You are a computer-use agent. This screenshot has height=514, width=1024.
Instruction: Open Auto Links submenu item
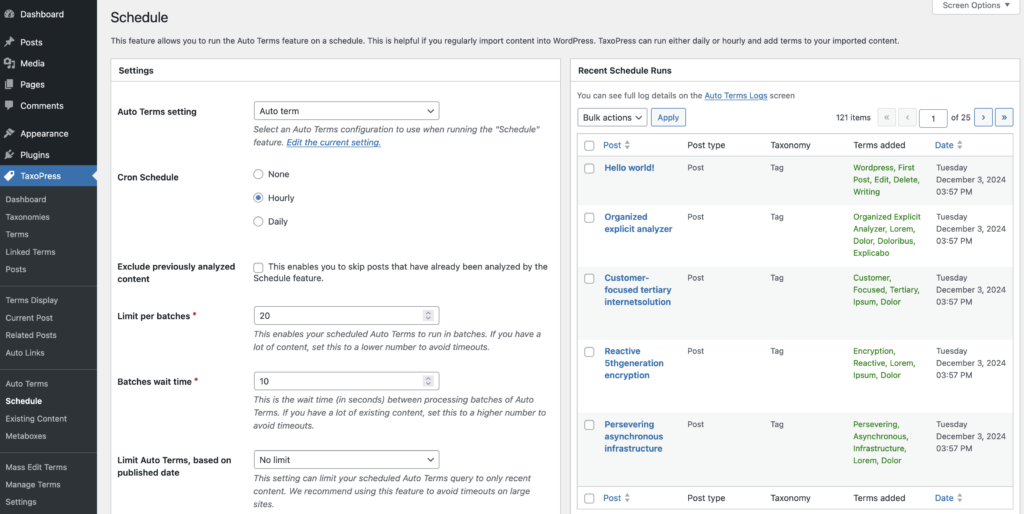click(25, 353)
